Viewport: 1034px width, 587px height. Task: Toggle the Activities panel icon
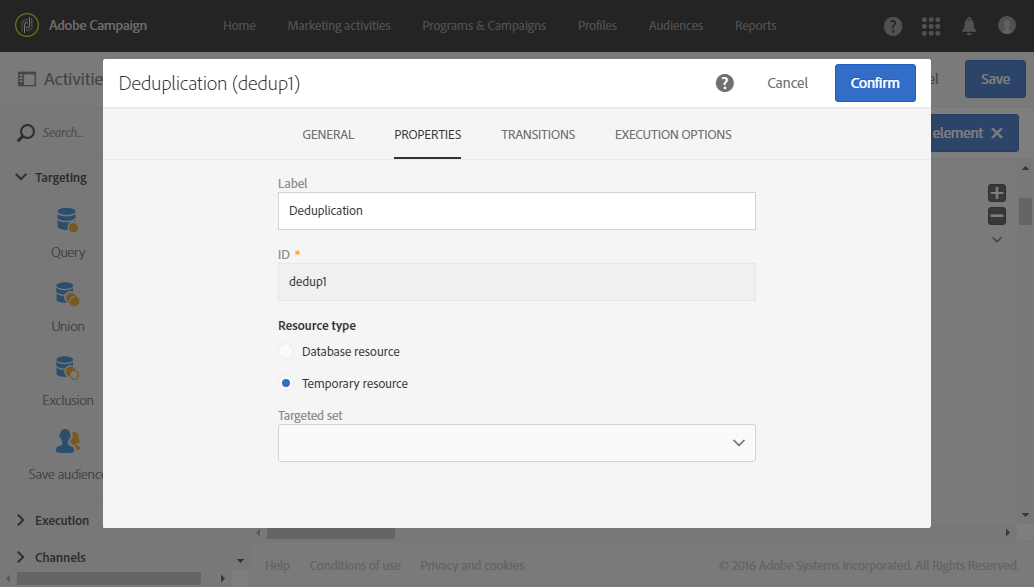click(27, 79)
